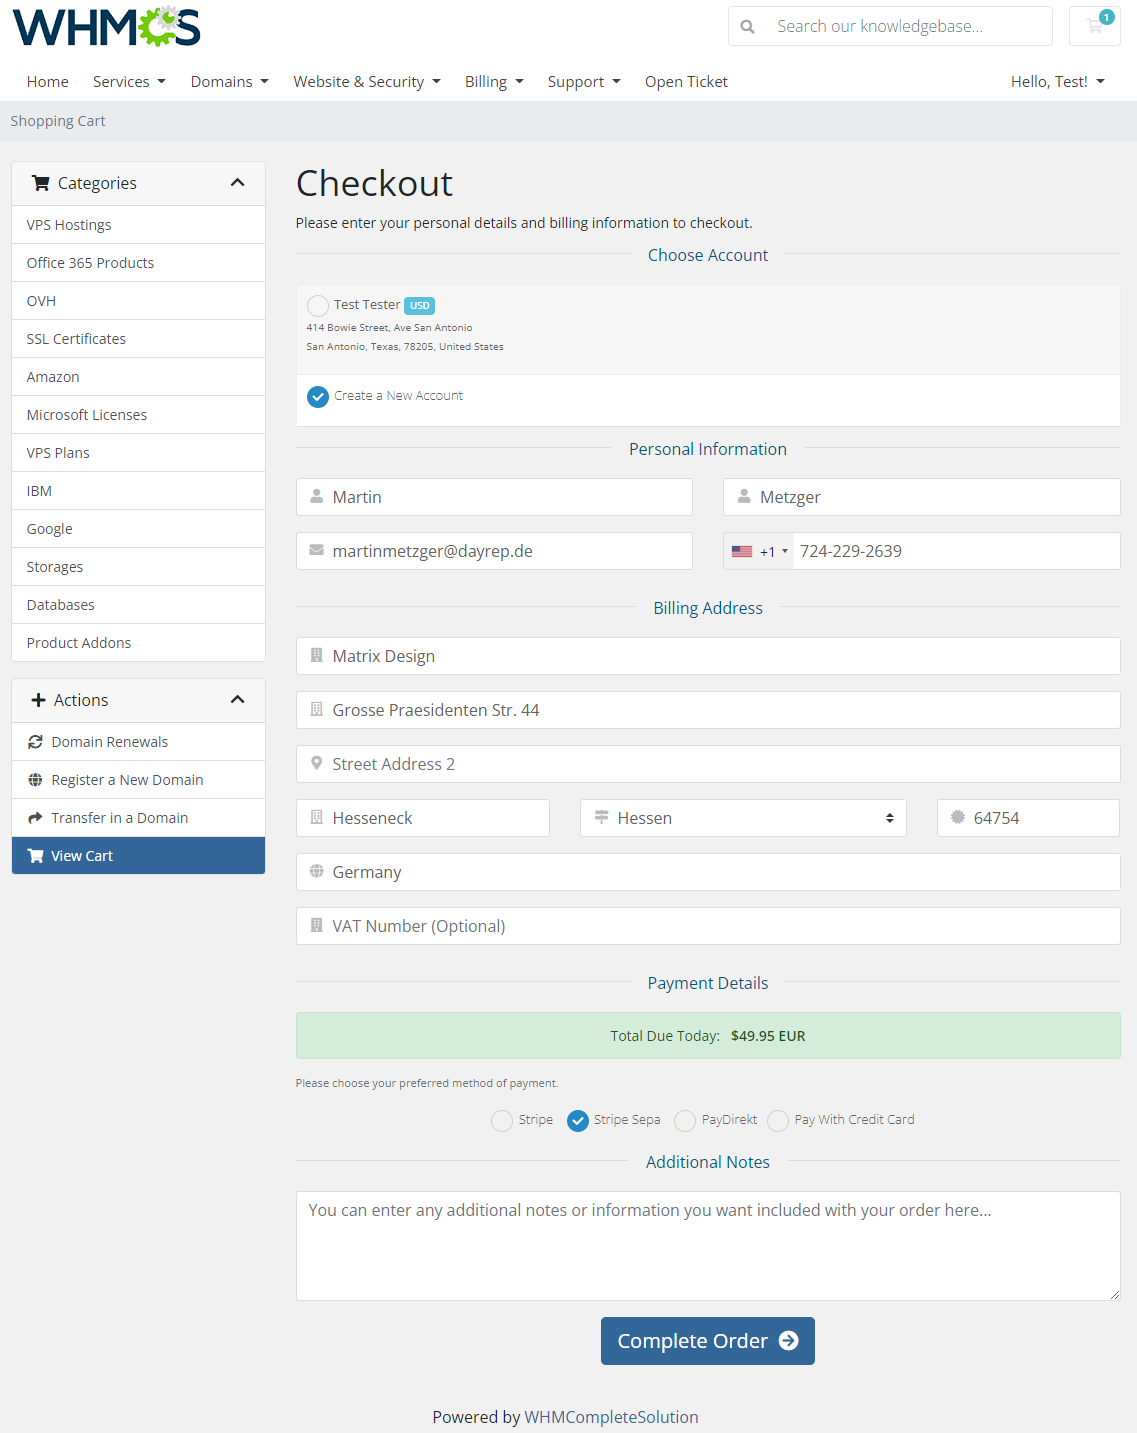Select the refresh icon beside Domain Renewals
1137x1433 pixels.
[x=35, y=741]
